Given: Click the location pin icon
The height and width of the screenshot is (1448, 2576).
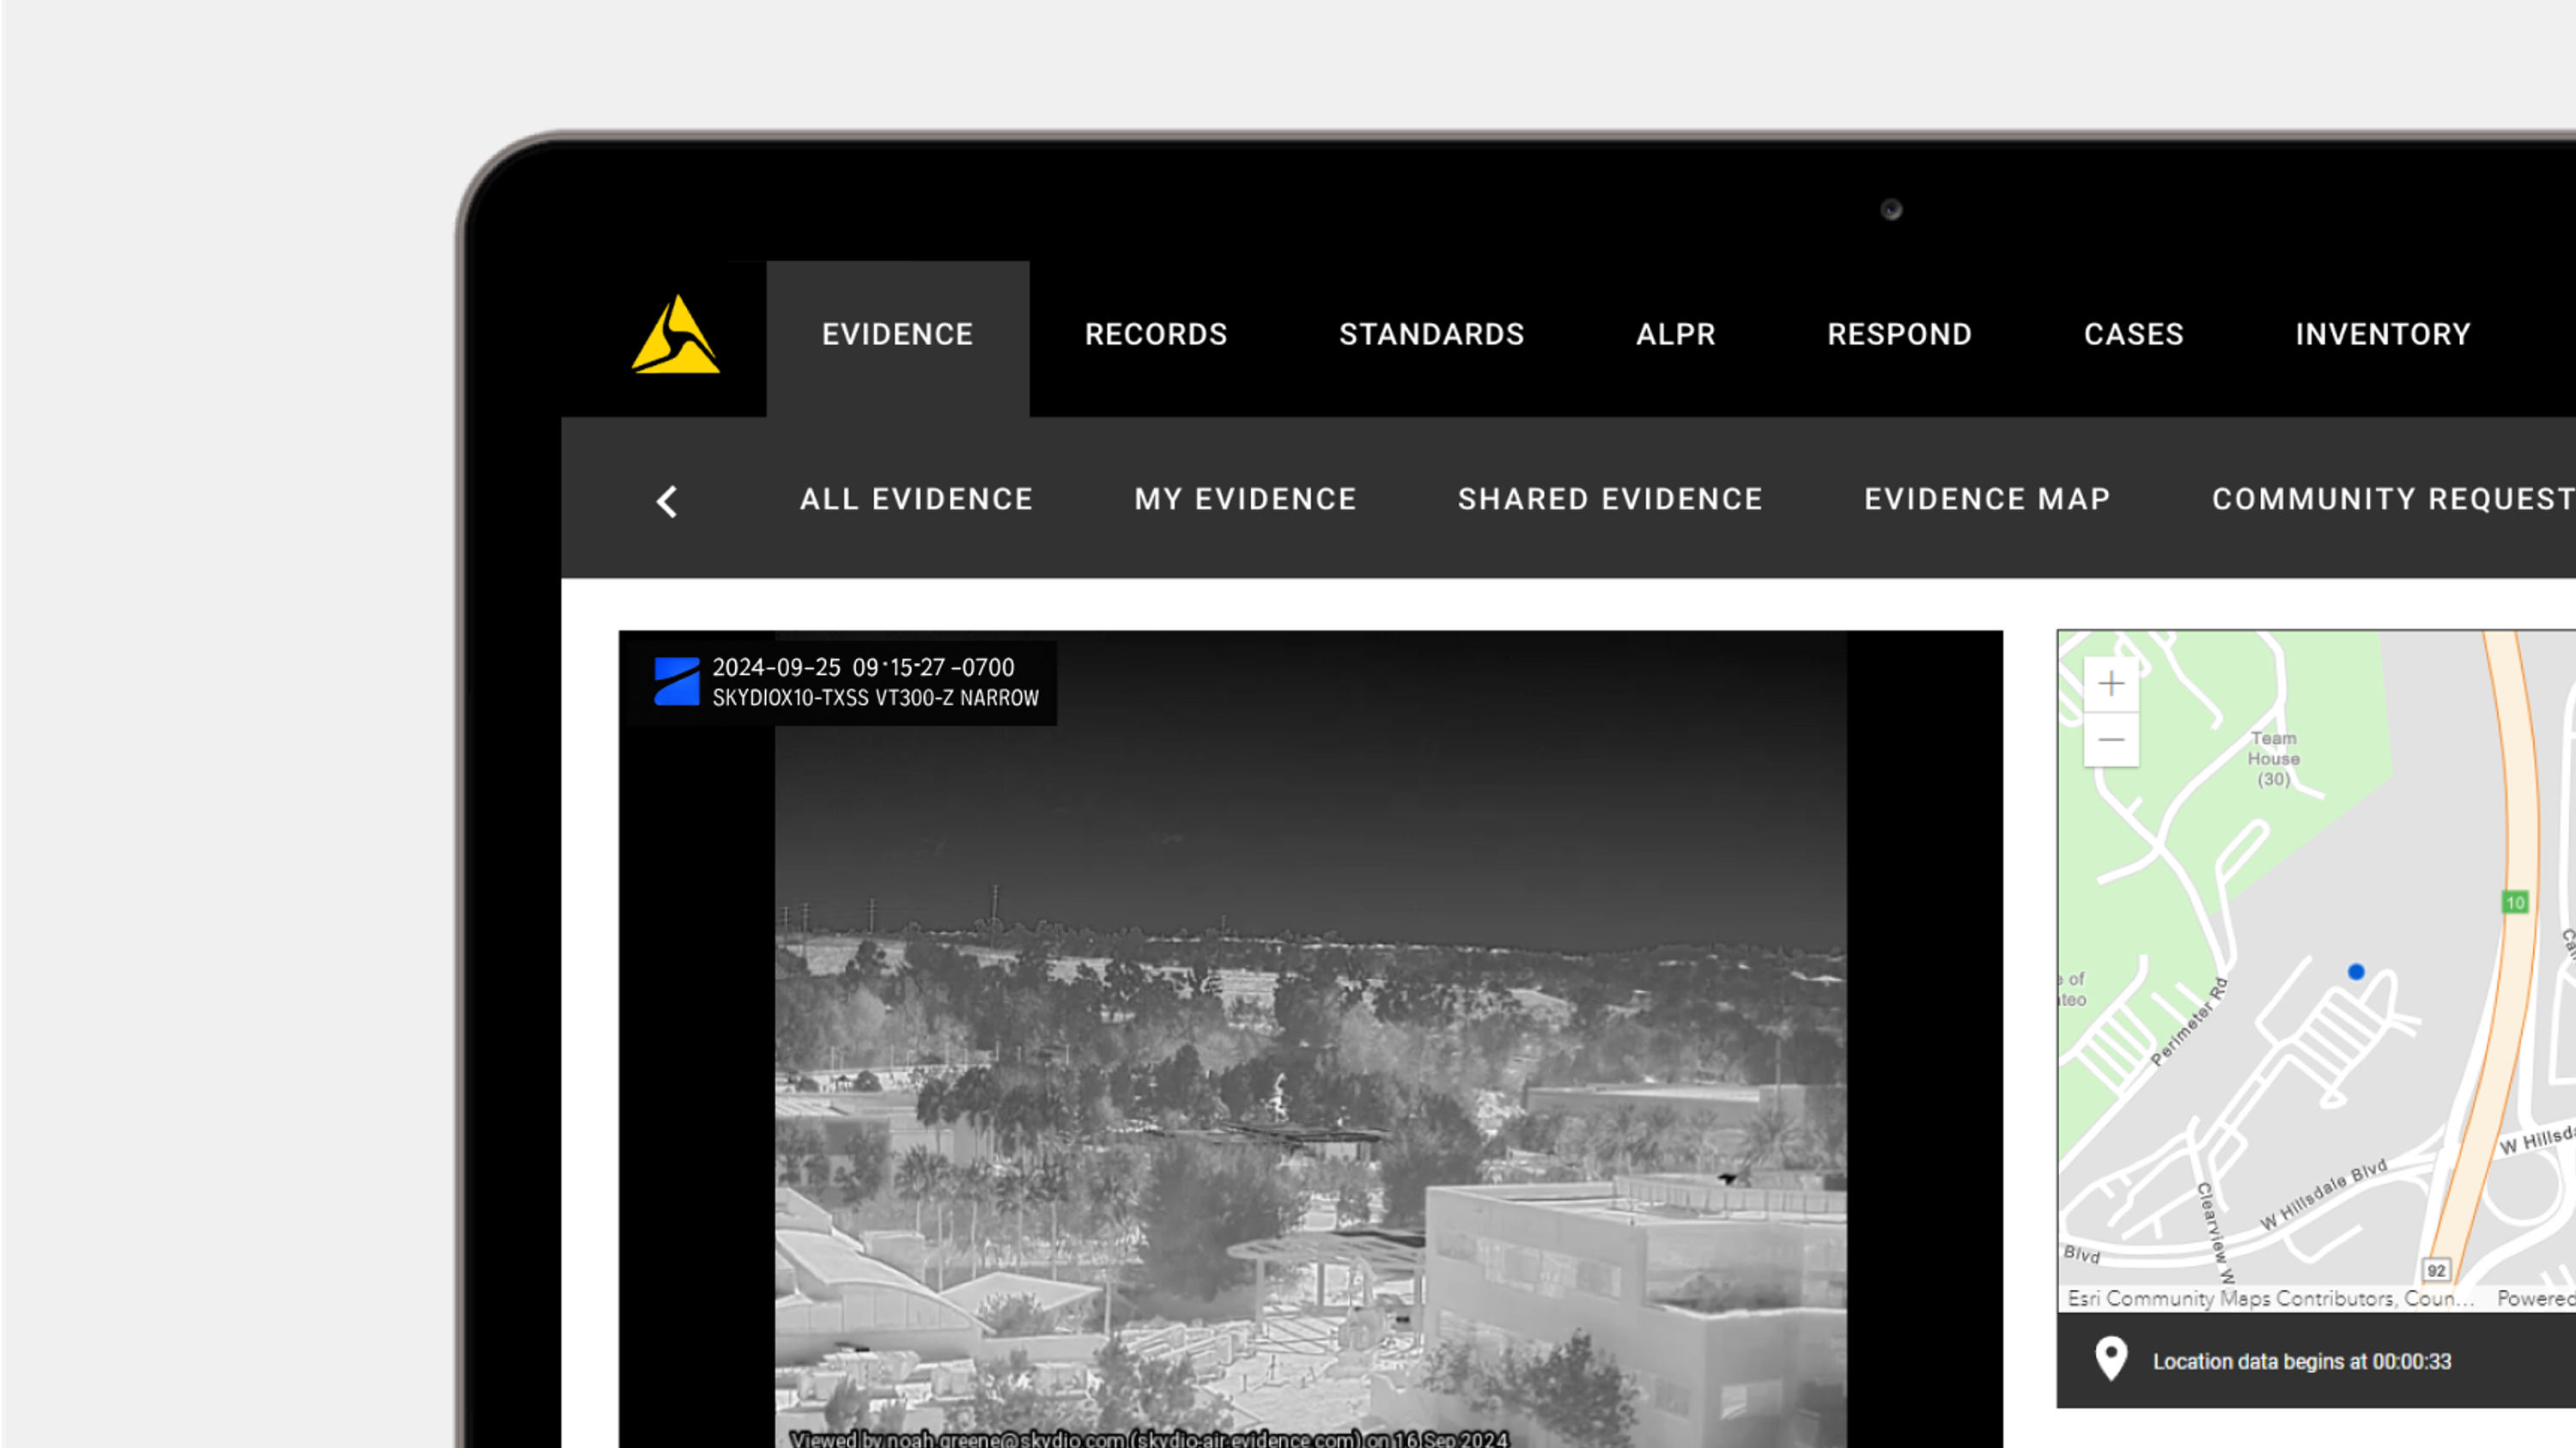Looking at the screenshot, I should (x=2111, y=1359).
